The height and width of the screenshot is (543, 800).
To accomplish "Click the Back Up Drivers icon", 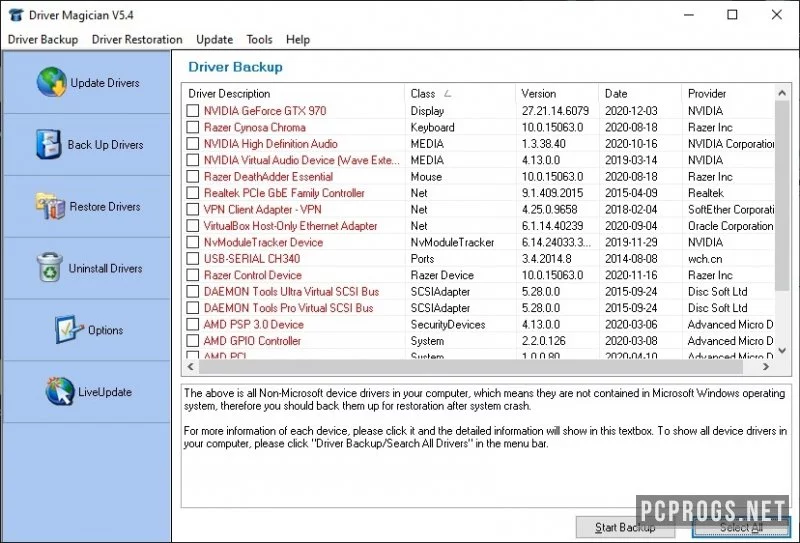I will [x=49, y=144].
